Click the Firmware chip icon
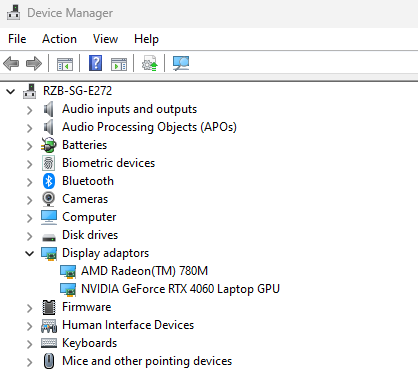This screenshot has height=374, width=418. [49, 307]
